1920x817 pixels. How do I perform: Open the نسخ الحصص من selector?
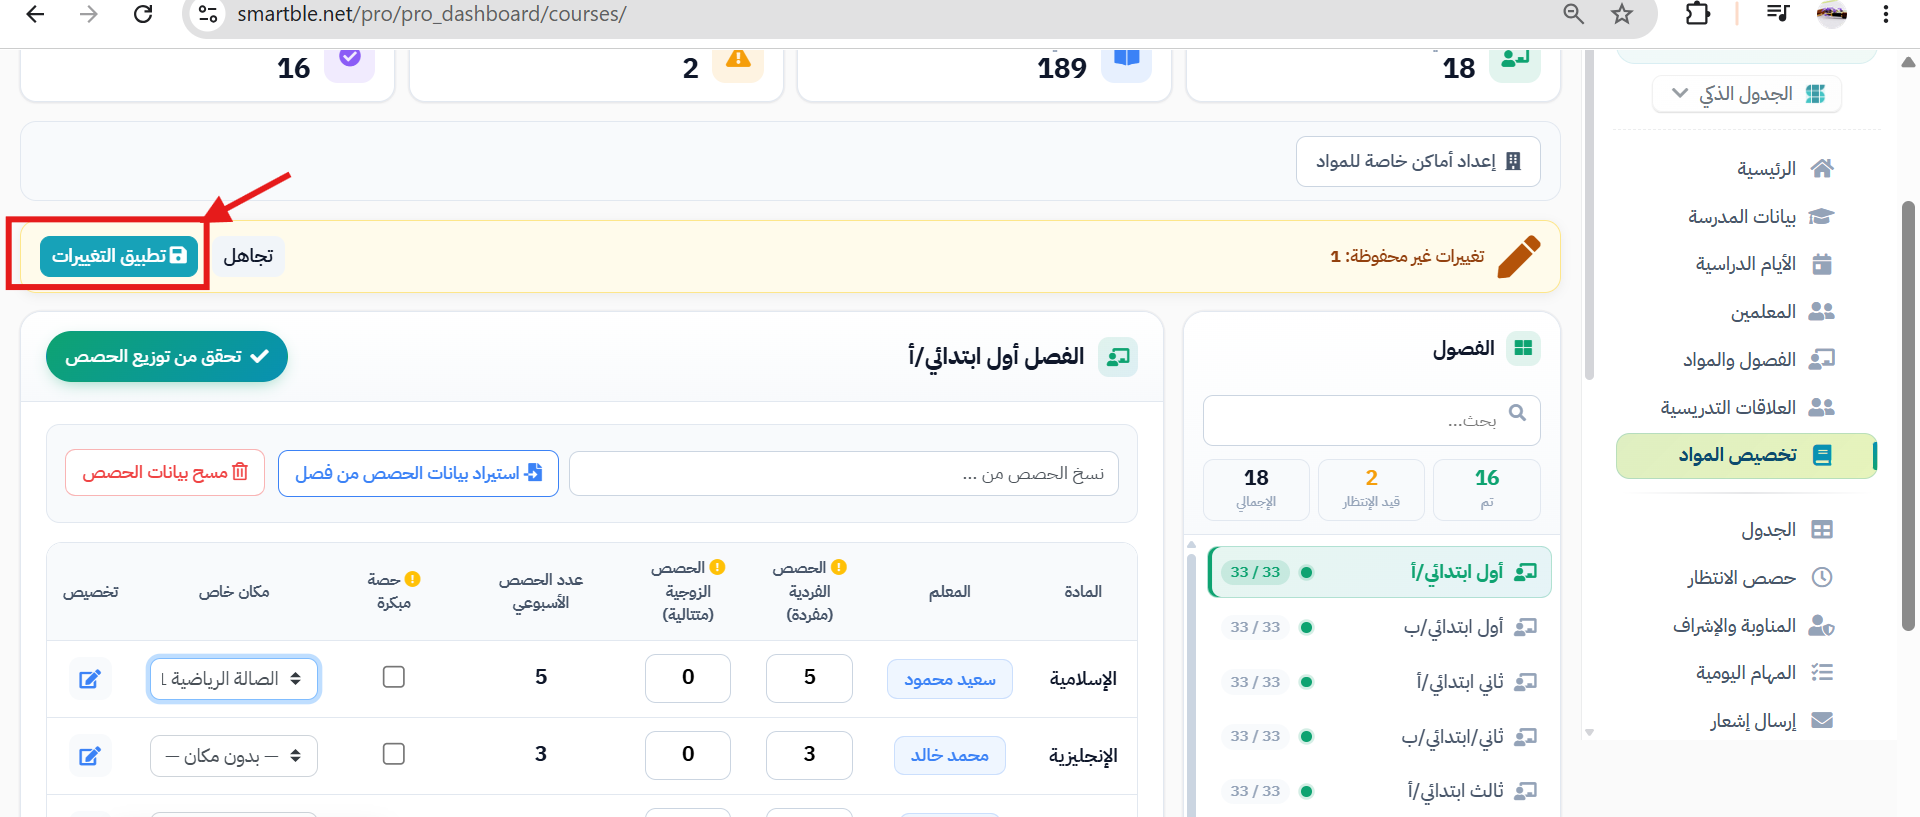pos(844,473)
